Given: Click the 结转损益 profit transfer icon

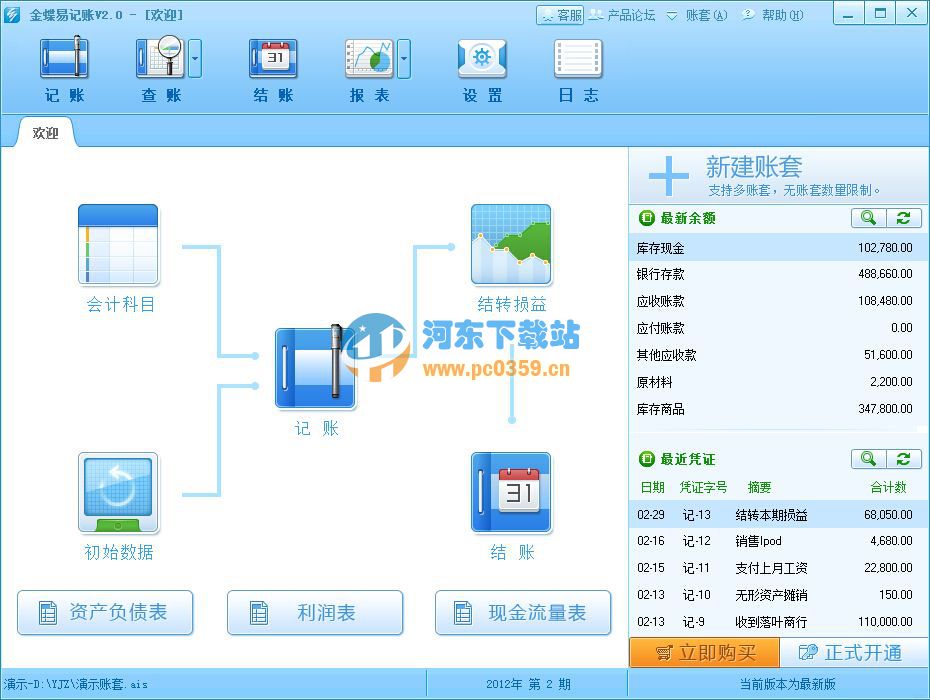Looking at the screenshot, I should [x=511, y=244].
